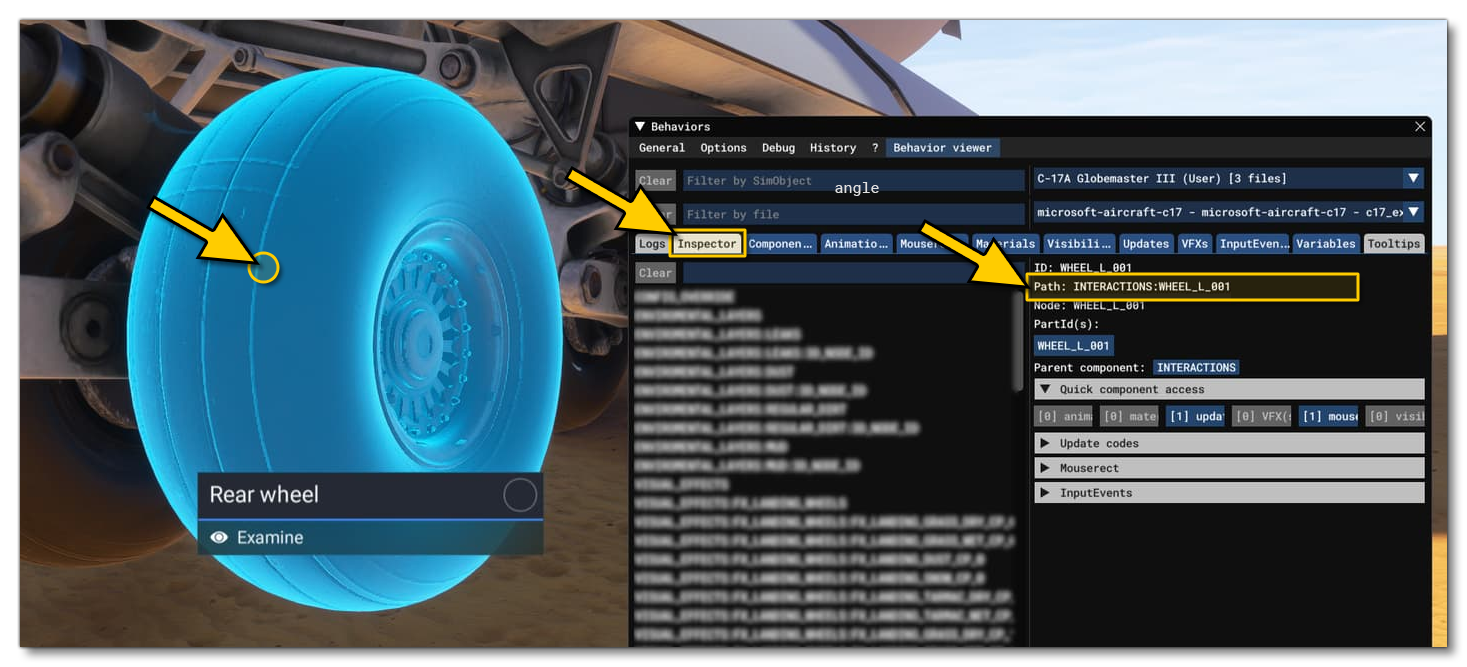Select the VFXs tab
Viewport: 1467px width, 667px height.
(x=1194, y=243)
